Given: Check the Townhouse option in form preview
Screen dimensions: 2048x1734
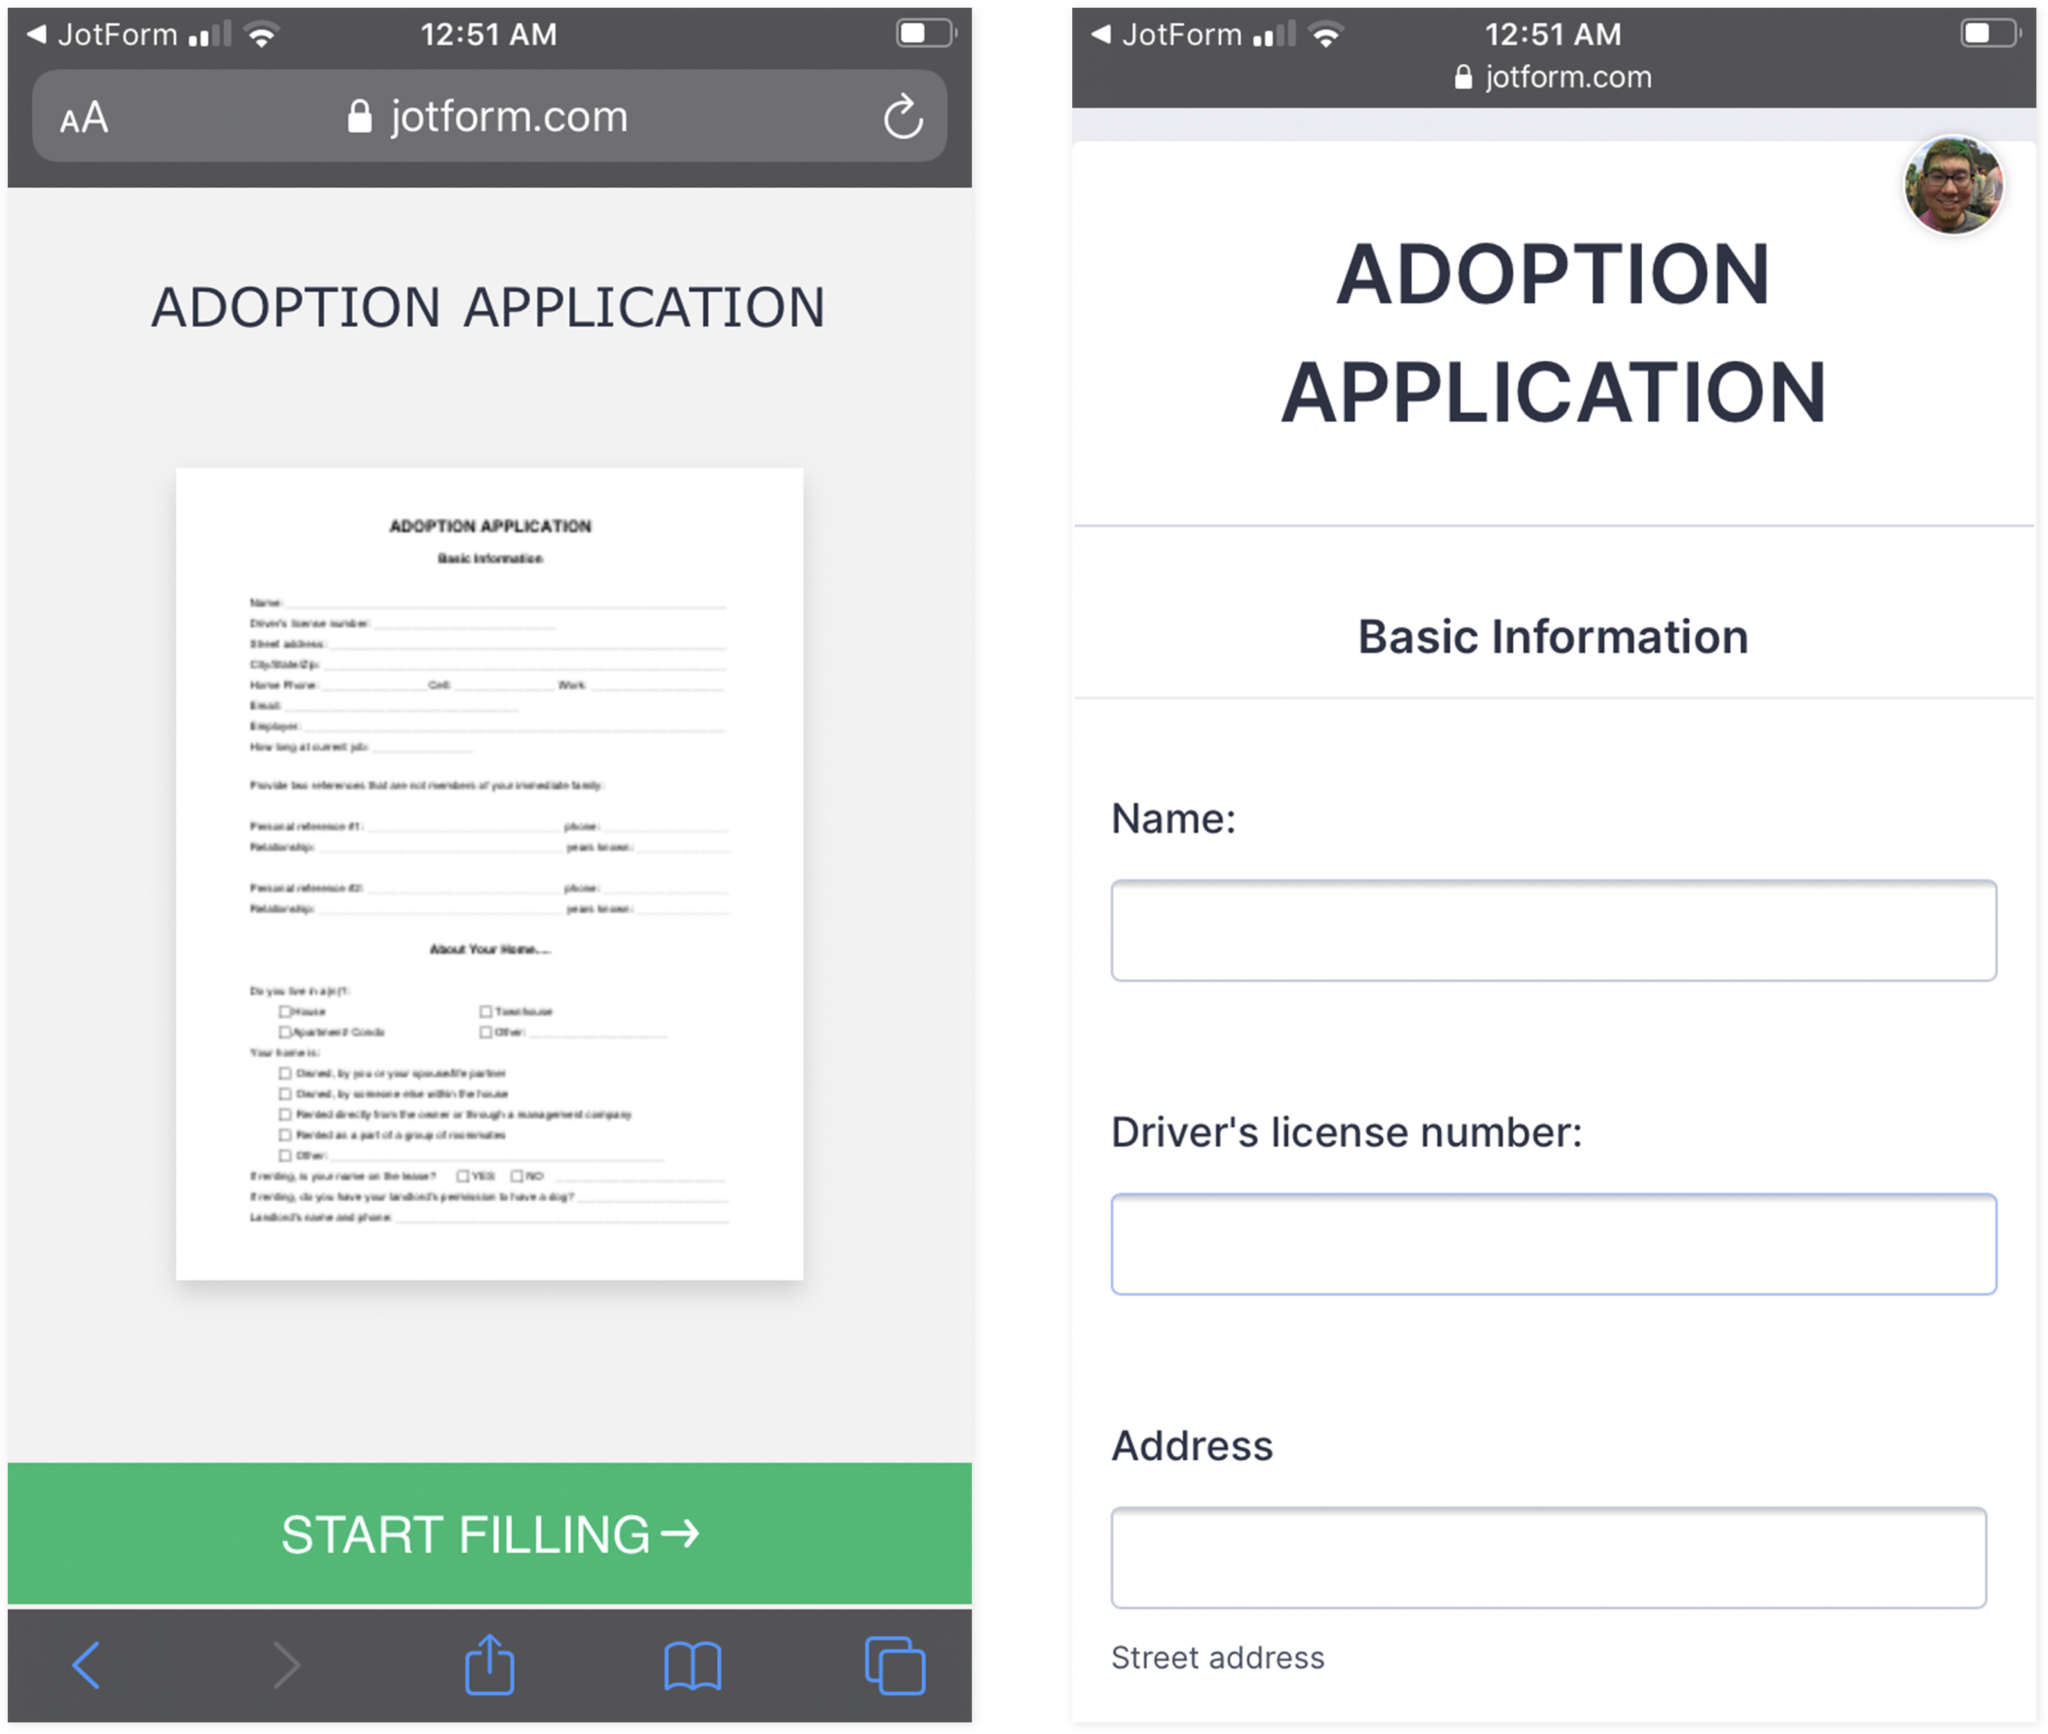Looking at the screenshot, I should (485, 1011).
